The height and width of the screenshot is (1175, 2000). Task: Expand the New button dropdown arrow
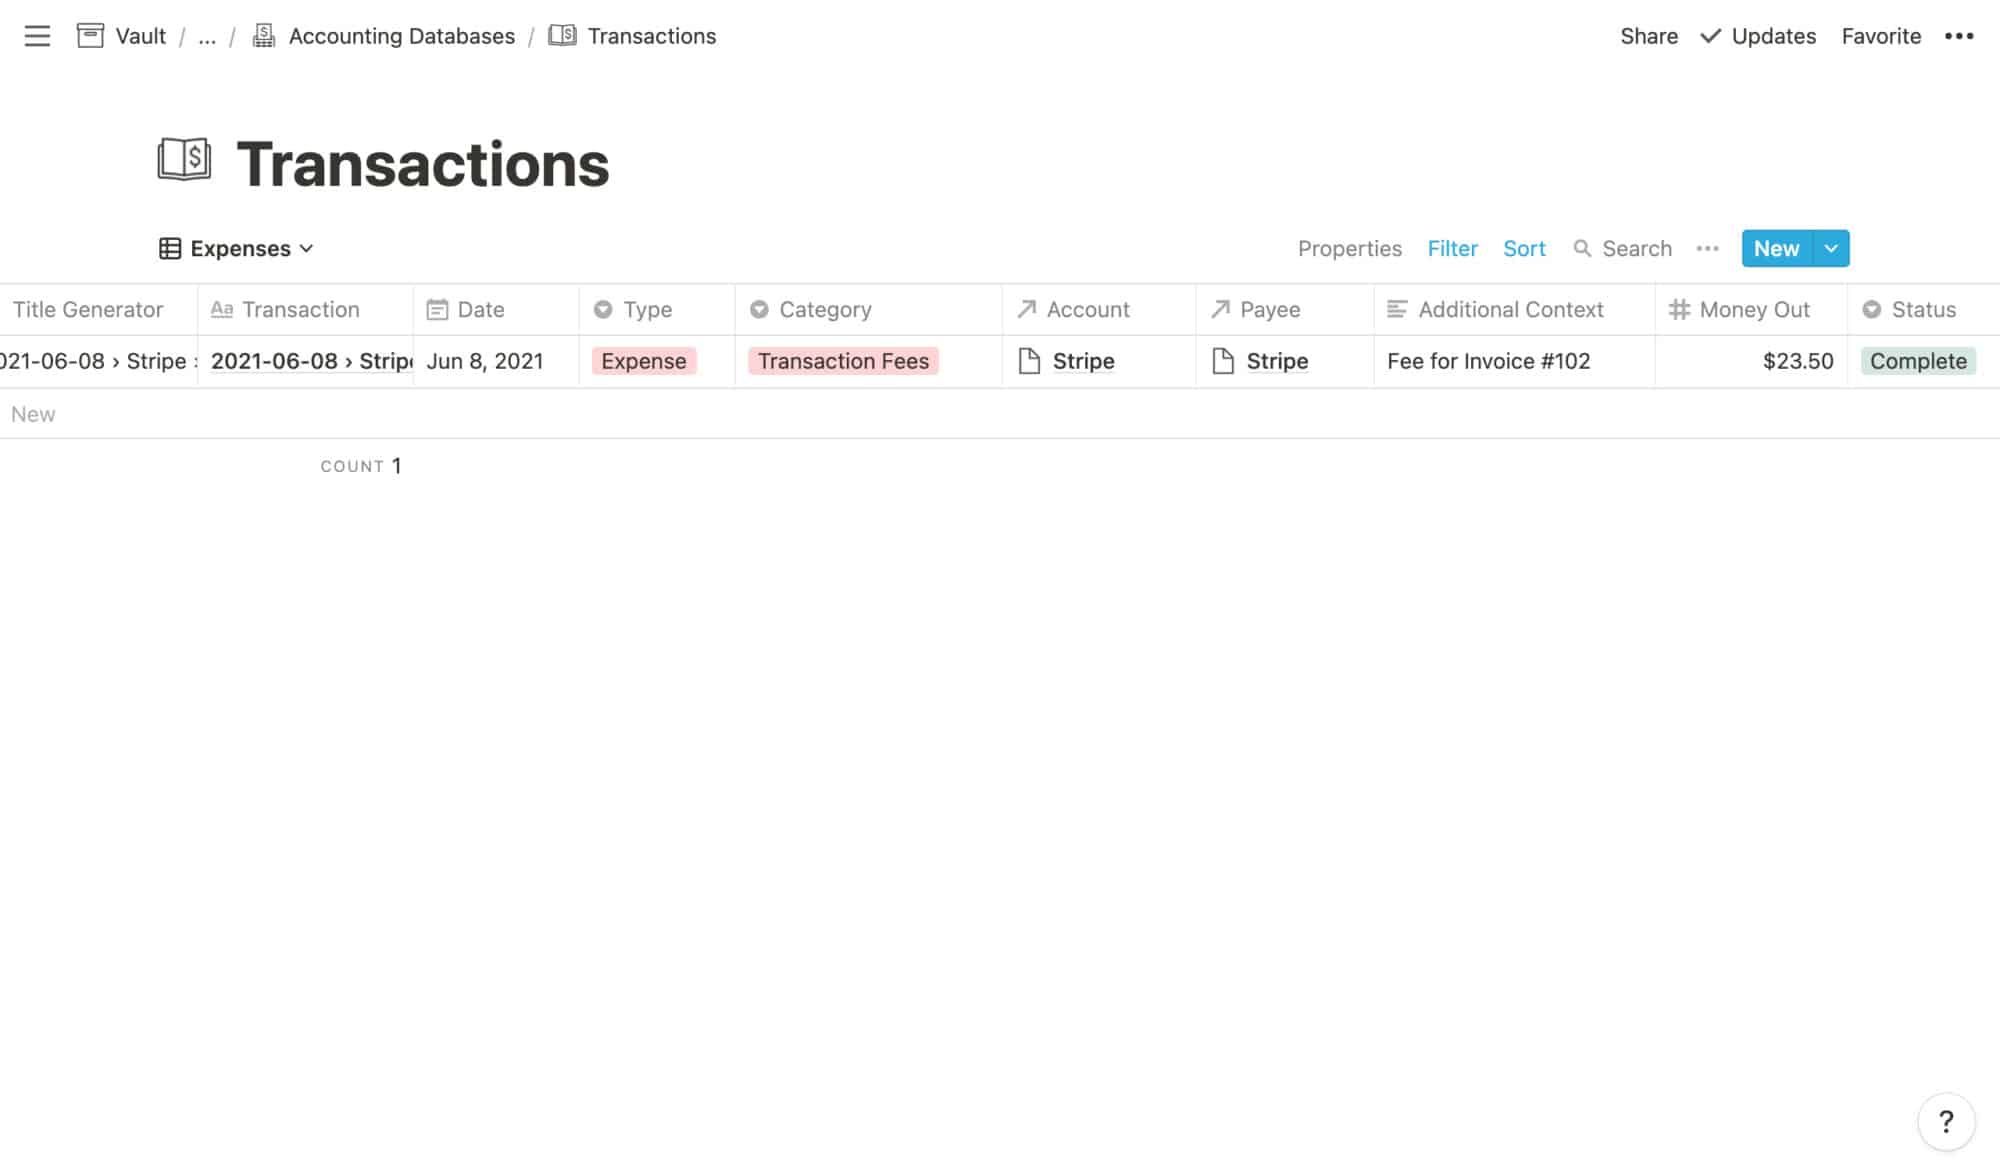coord(1831,248)
